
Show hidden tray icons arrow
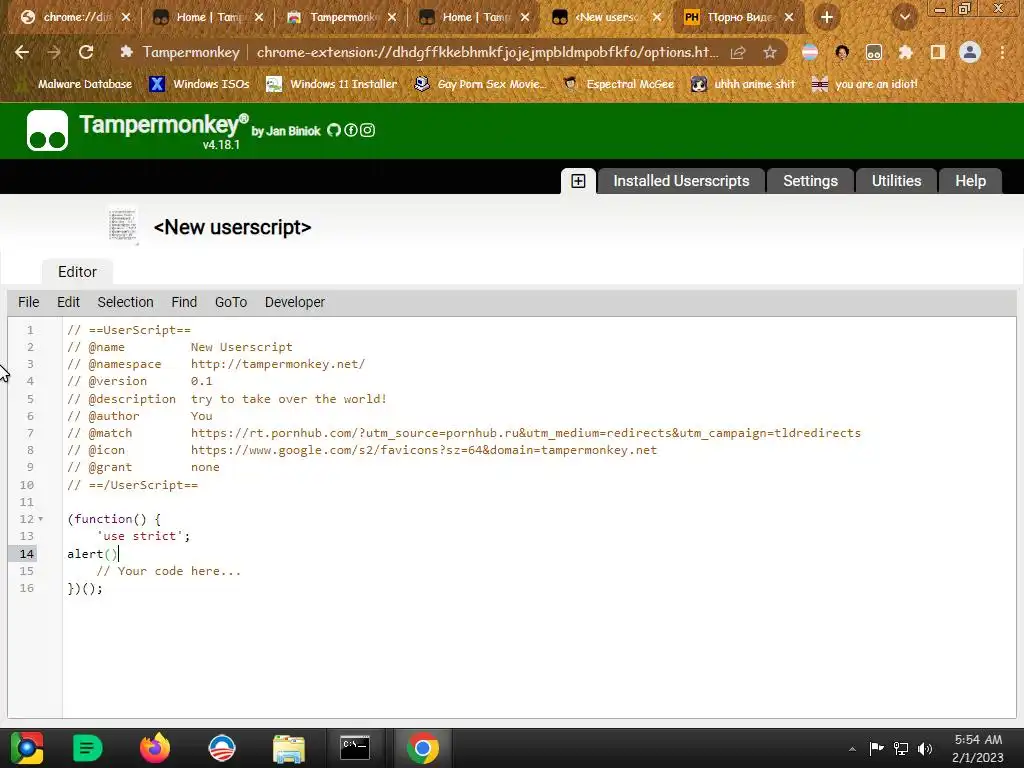coord(852,749)
